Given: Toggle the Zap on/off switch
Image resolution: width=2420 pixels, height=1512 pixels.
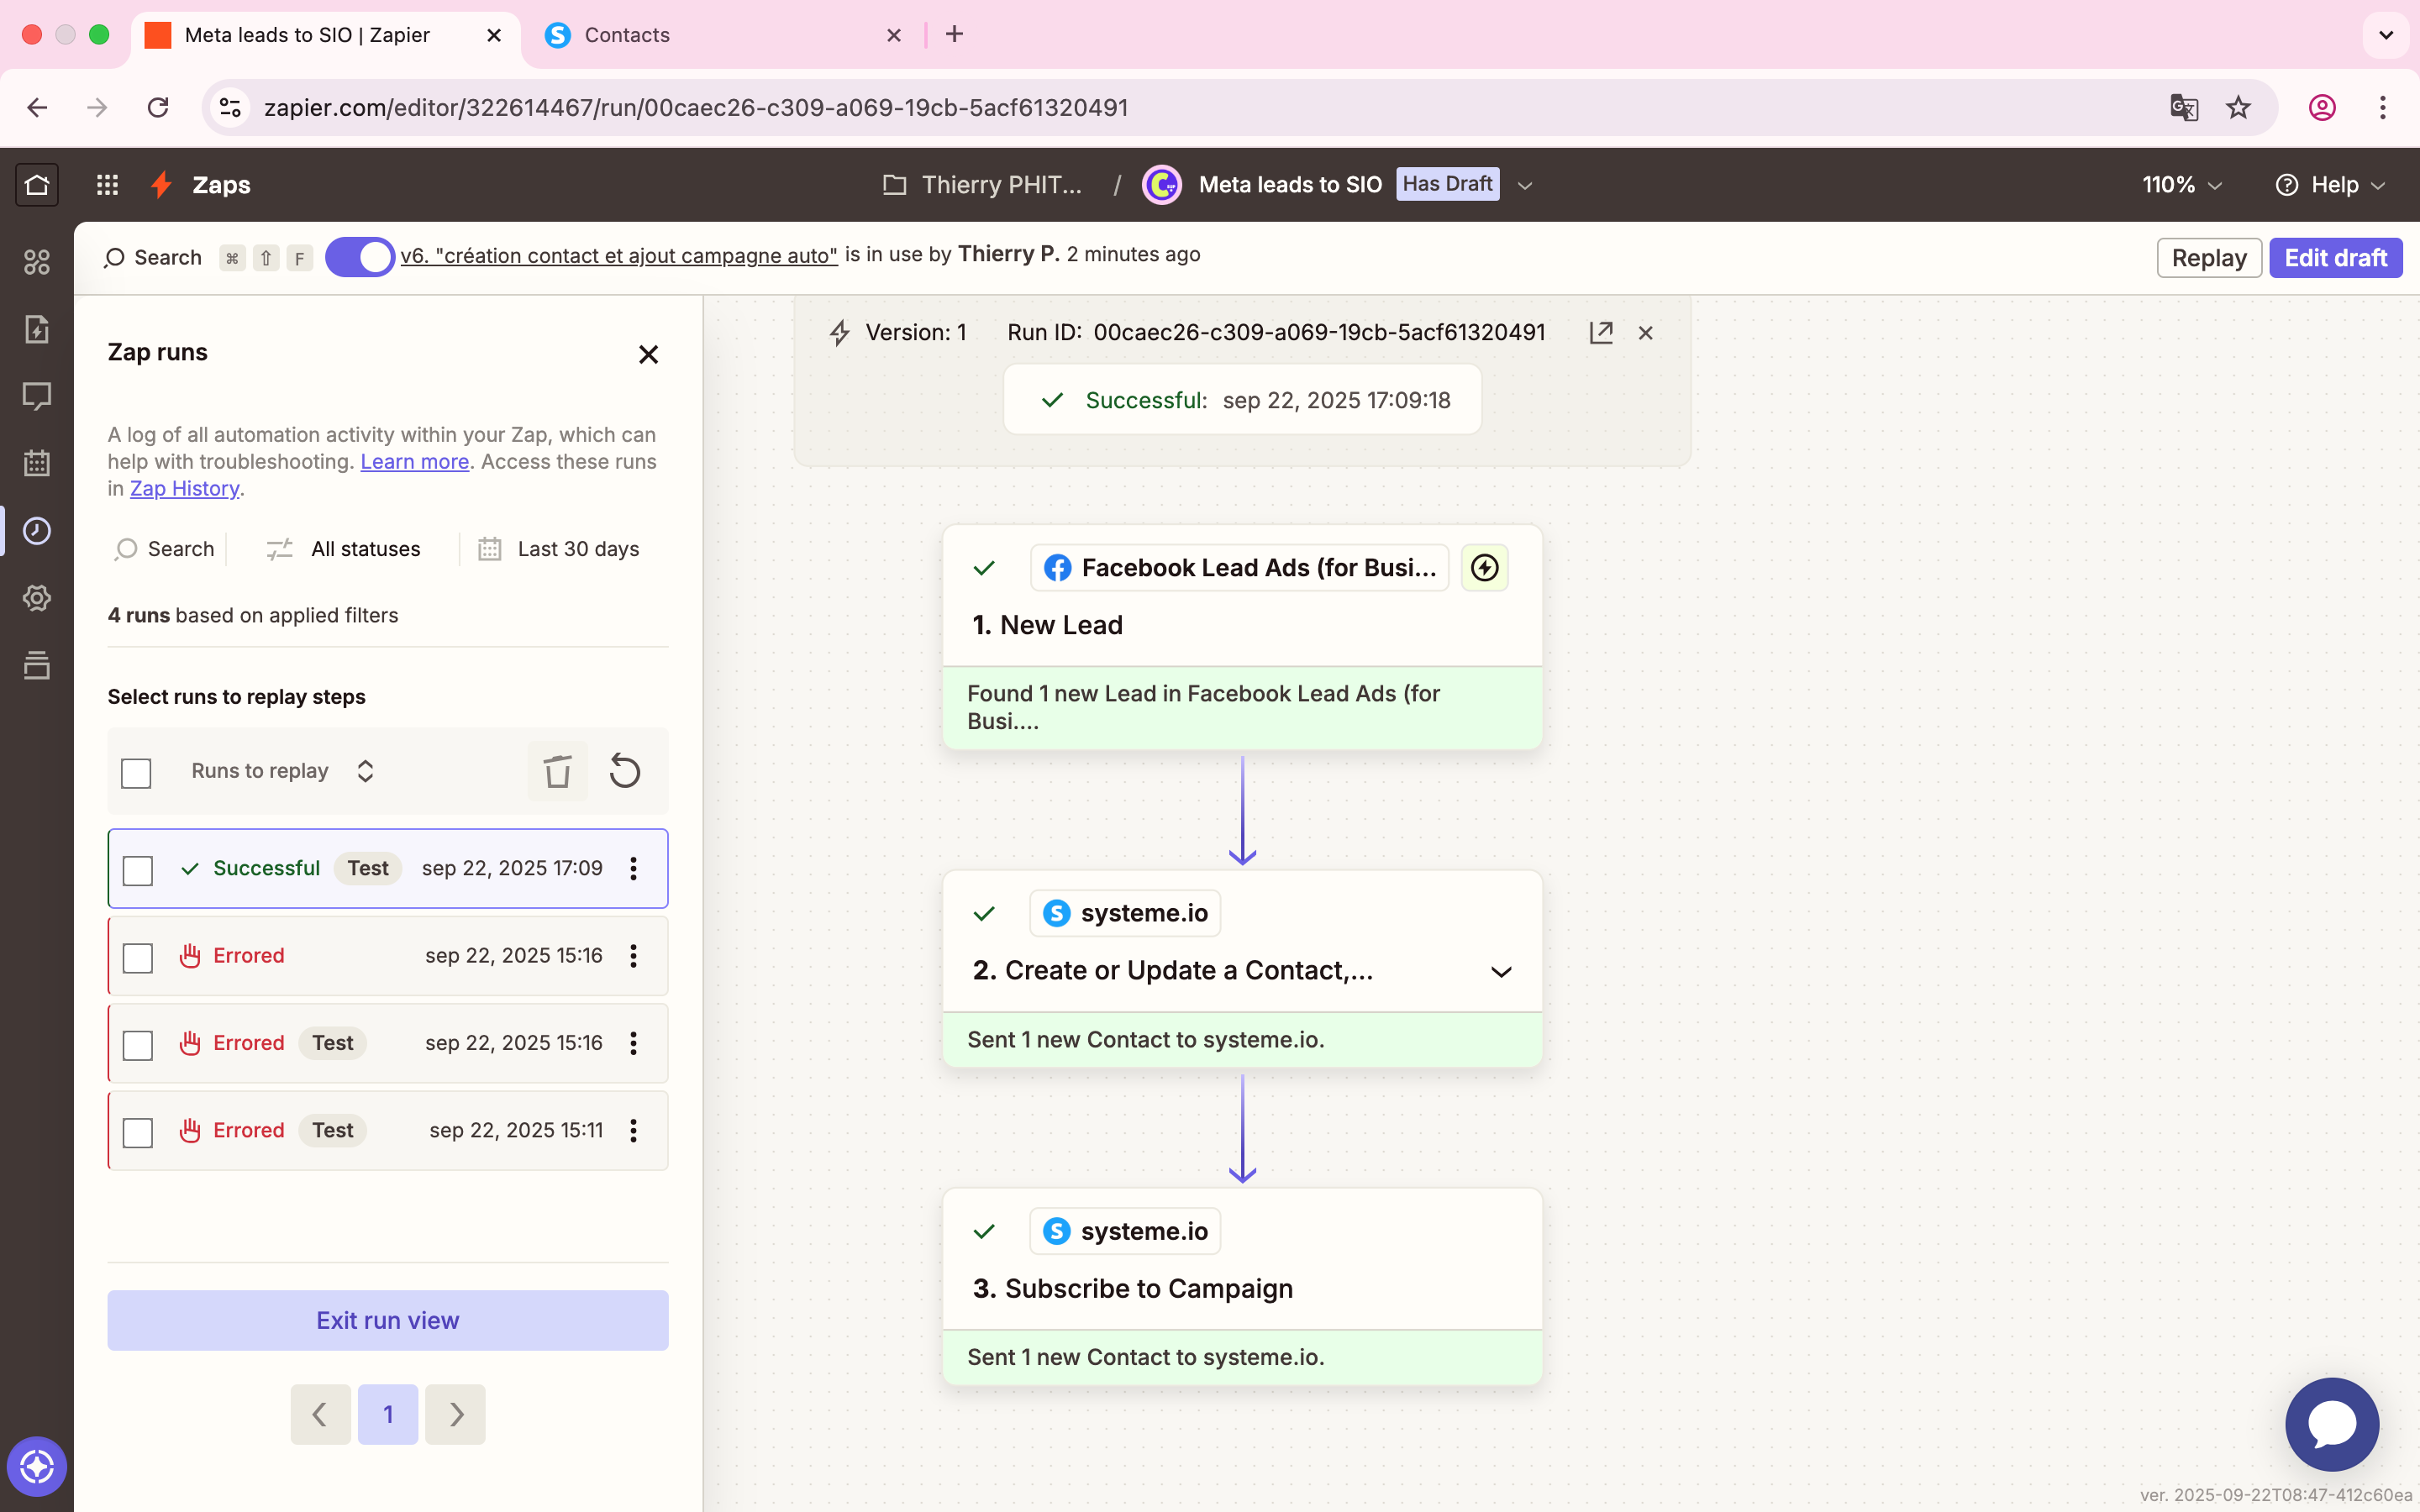Looking at the screenshot, I should (x=360, y=257).
